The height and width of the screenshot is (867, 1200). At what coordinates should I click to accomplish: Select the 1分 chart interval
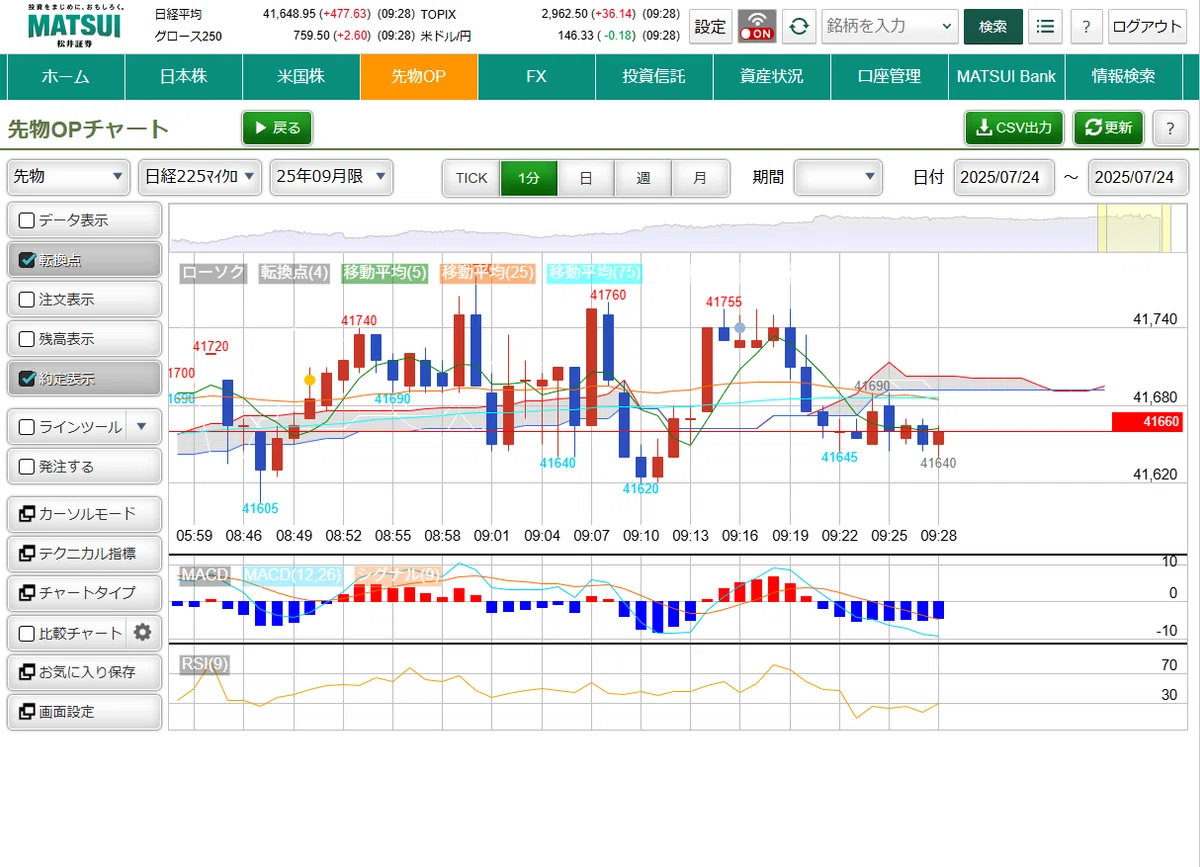coord(529,178)
